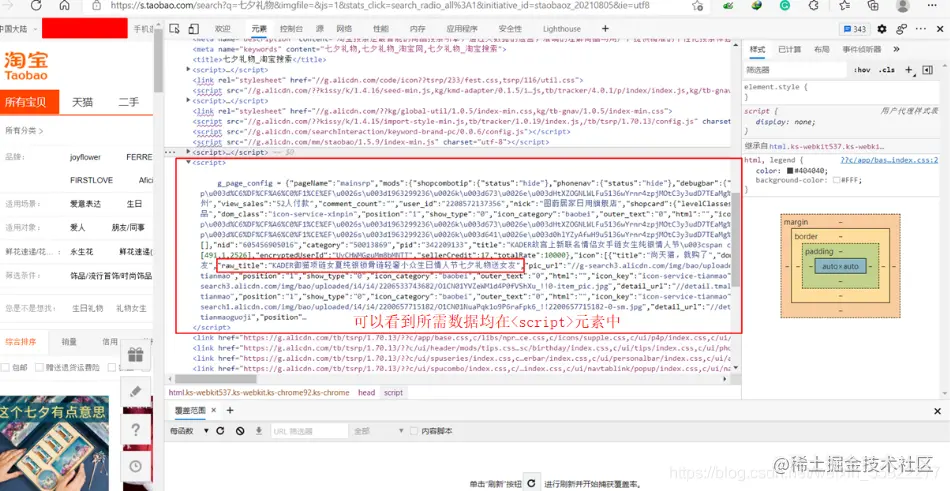Switch to the 已计算 styles tab

788,50
